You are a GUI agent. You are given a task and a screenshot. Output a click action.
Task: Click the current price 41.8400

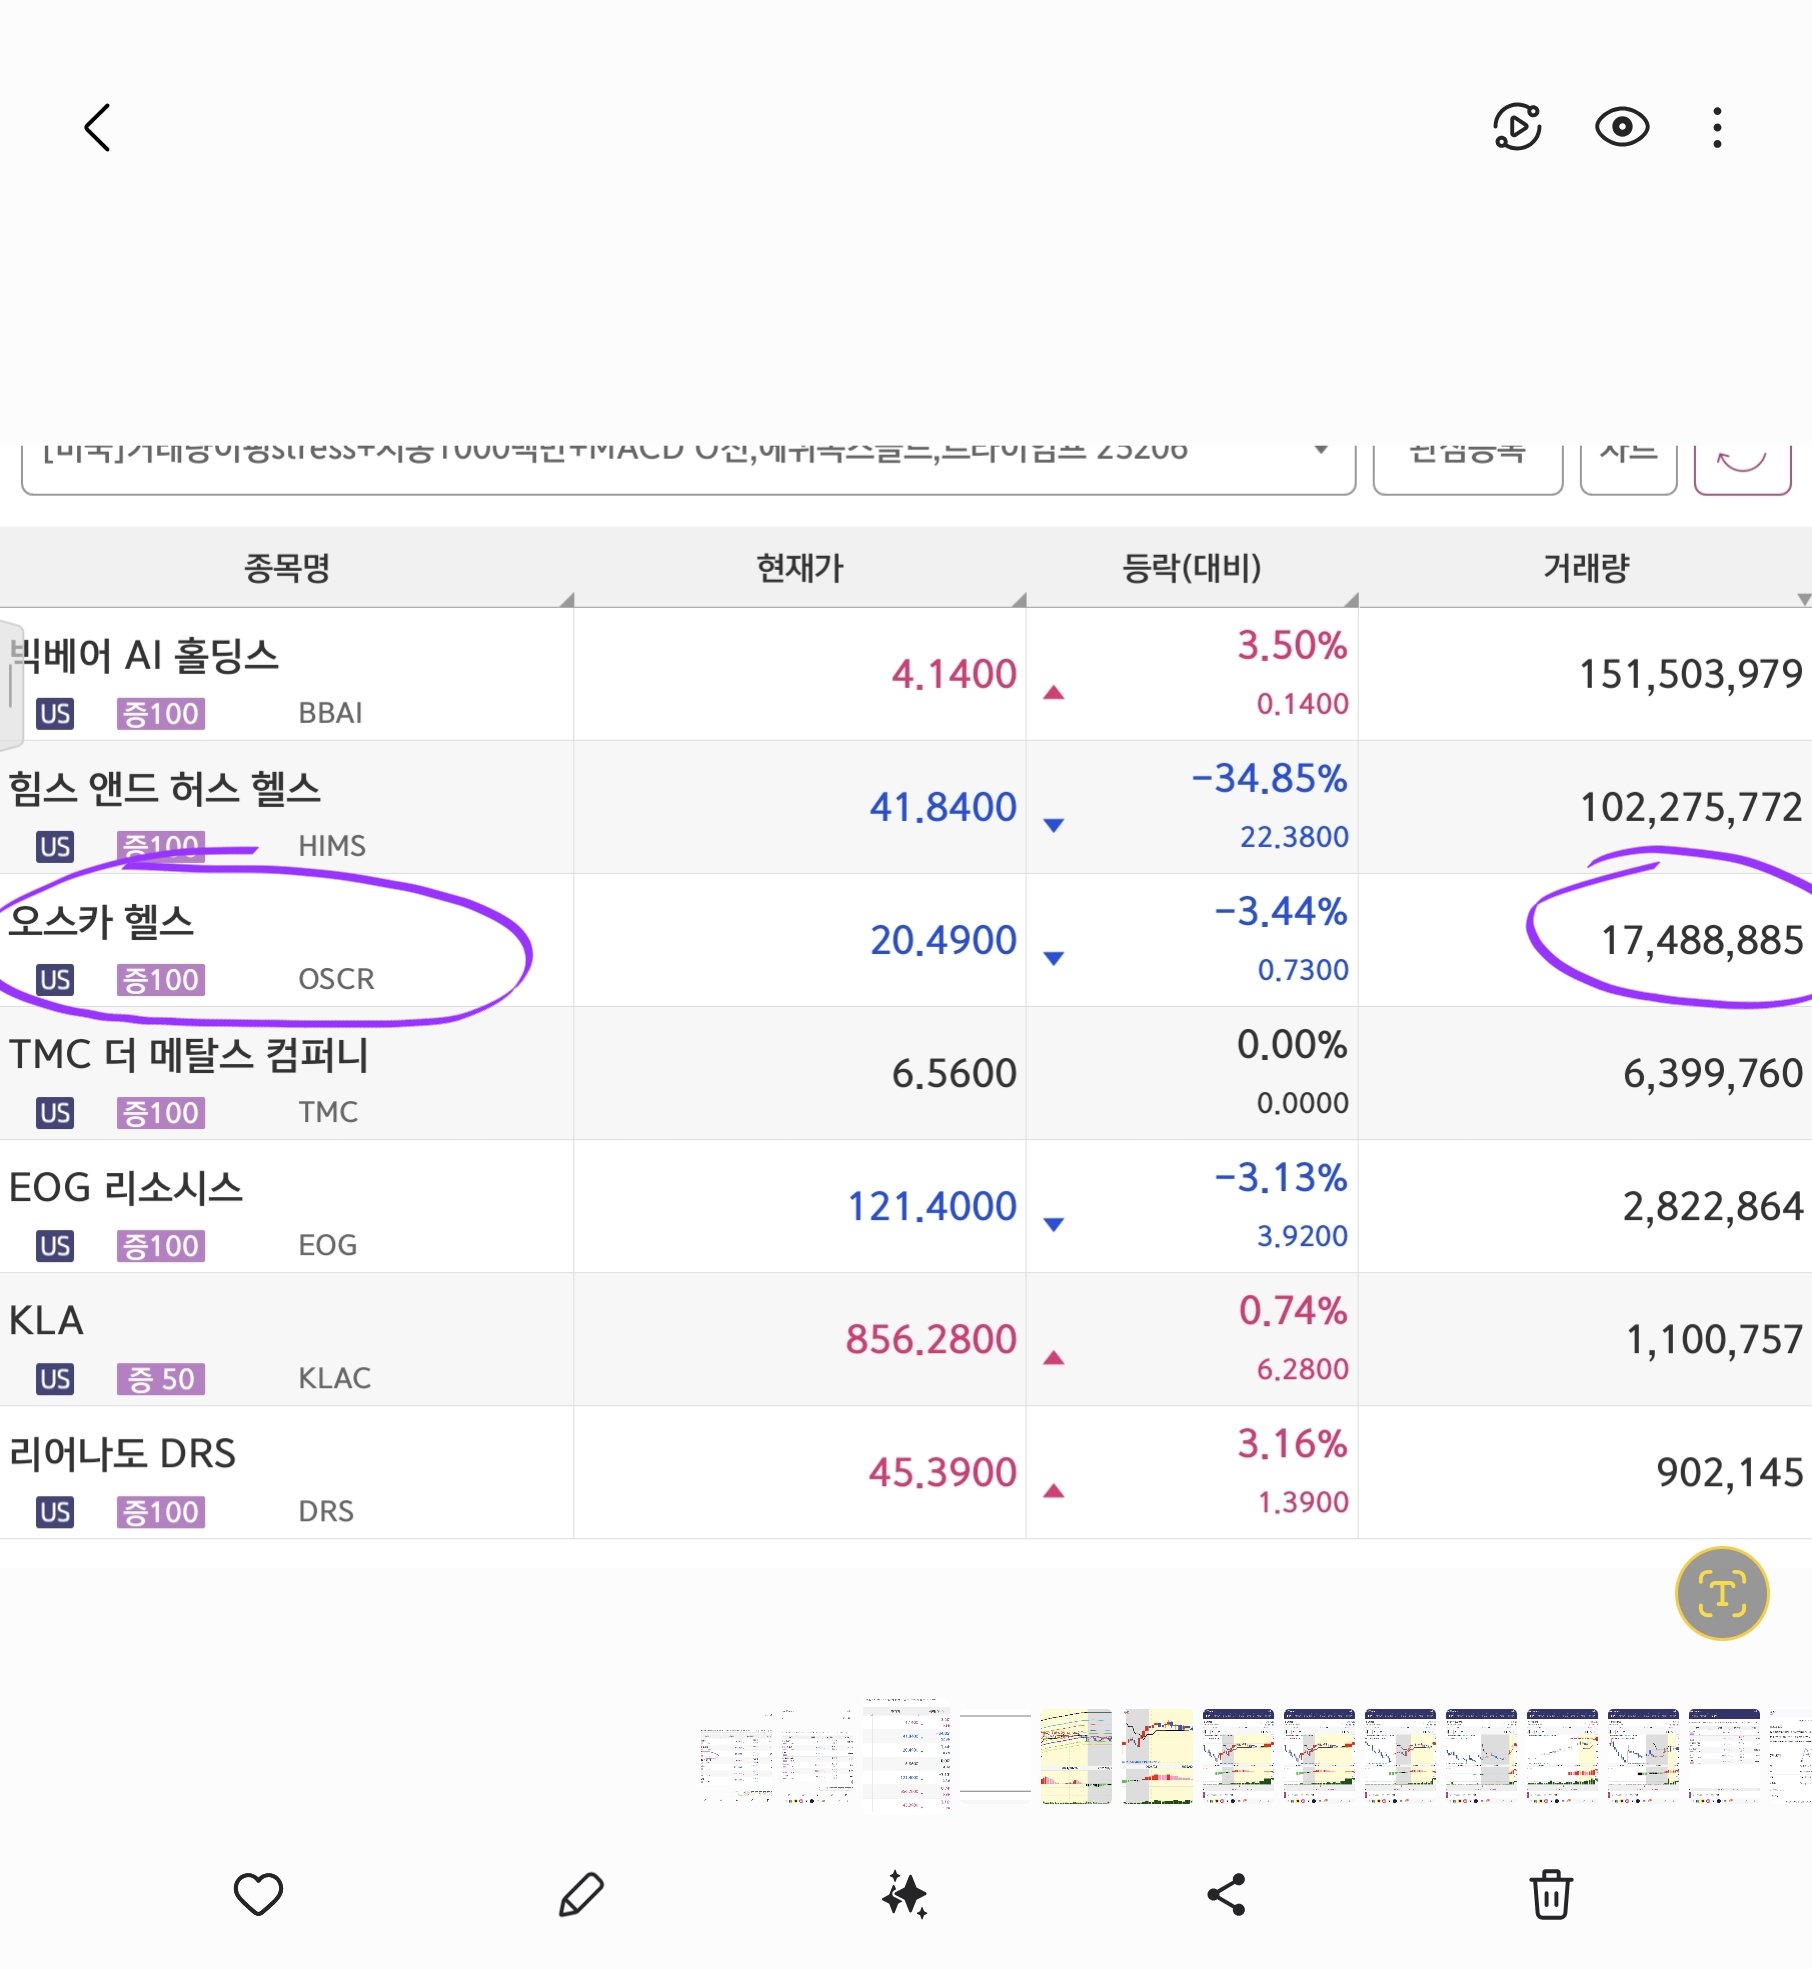click(x=943, y=808)
